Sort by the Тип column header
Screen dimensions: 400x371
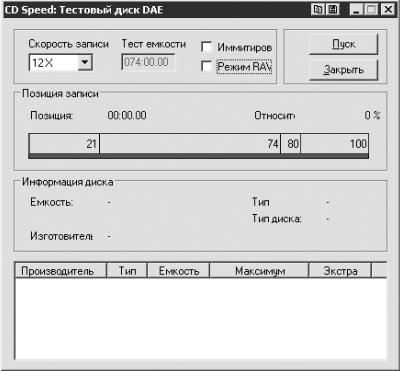point(127,271)
